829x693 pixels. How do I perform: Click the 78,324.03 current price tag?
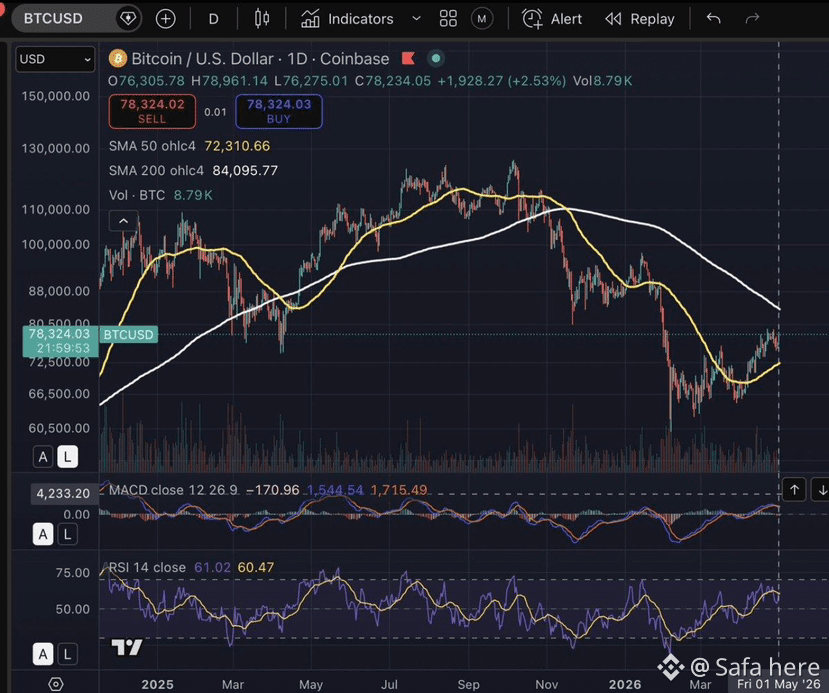(60, 341)
